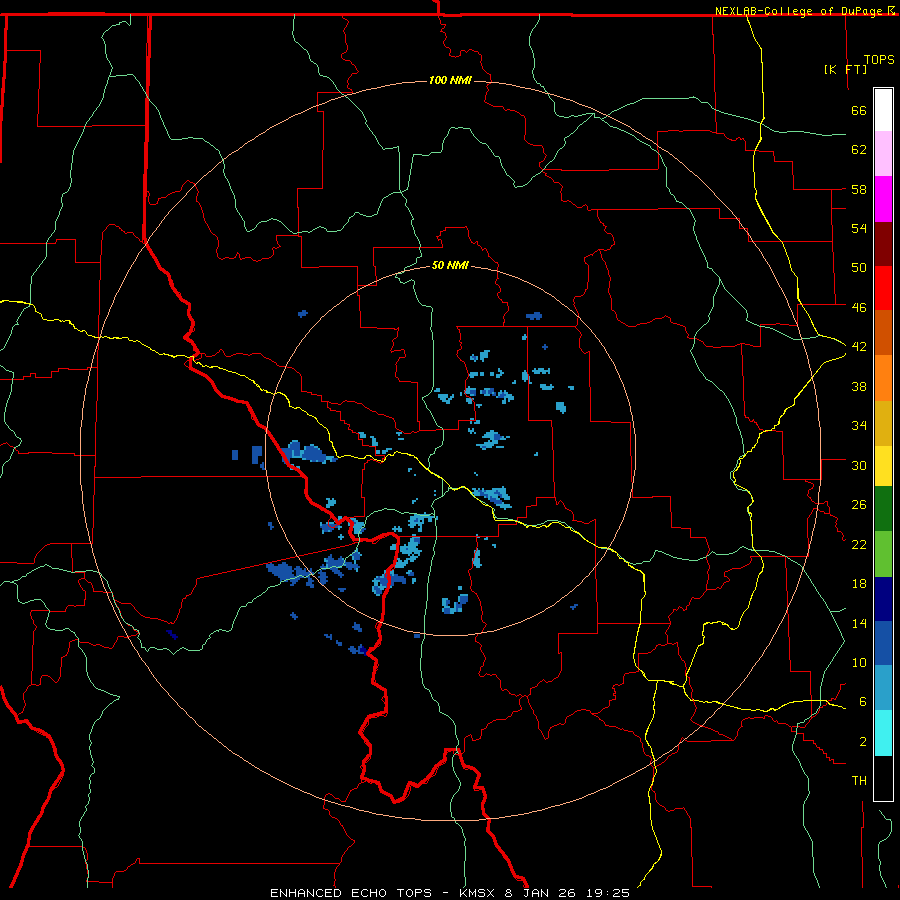Select the light green legend swatch
The height and width of the screenshot is (900, 900).
coord(883,554)
